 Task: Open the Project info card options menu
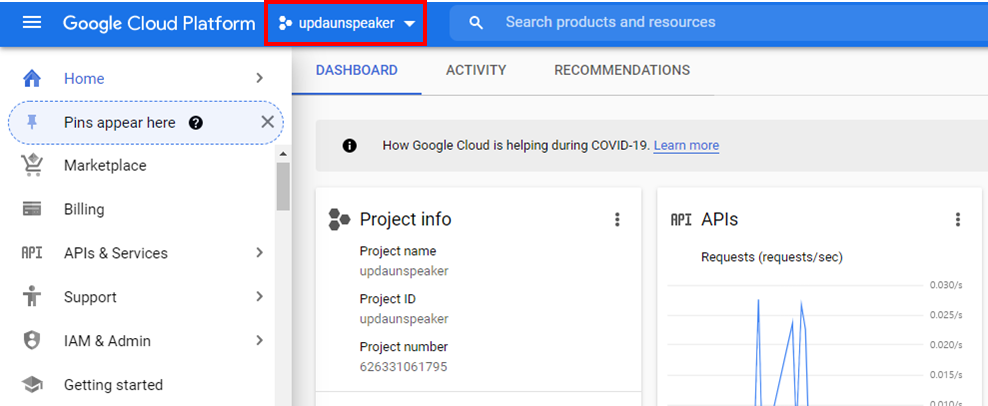[x=617, y=219]
